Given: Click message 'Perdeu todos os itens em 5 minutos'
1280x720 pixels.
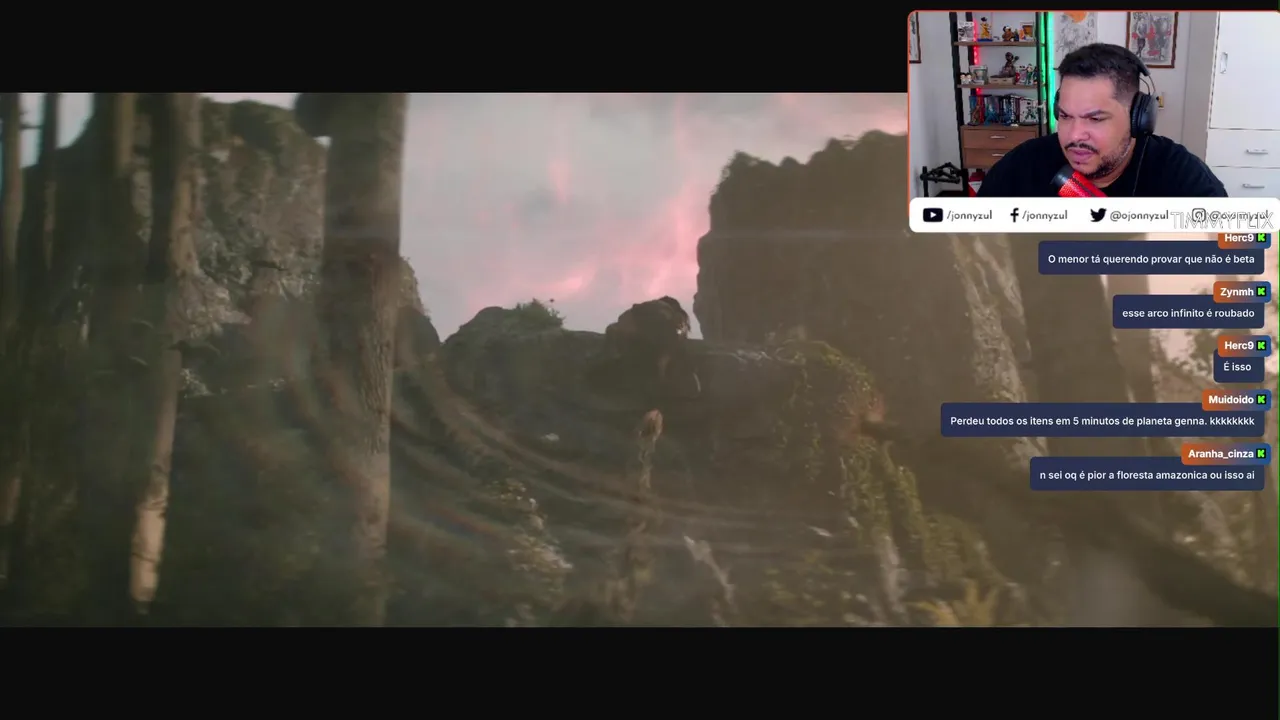Looking at the screenshot, I should point(1102,421).
